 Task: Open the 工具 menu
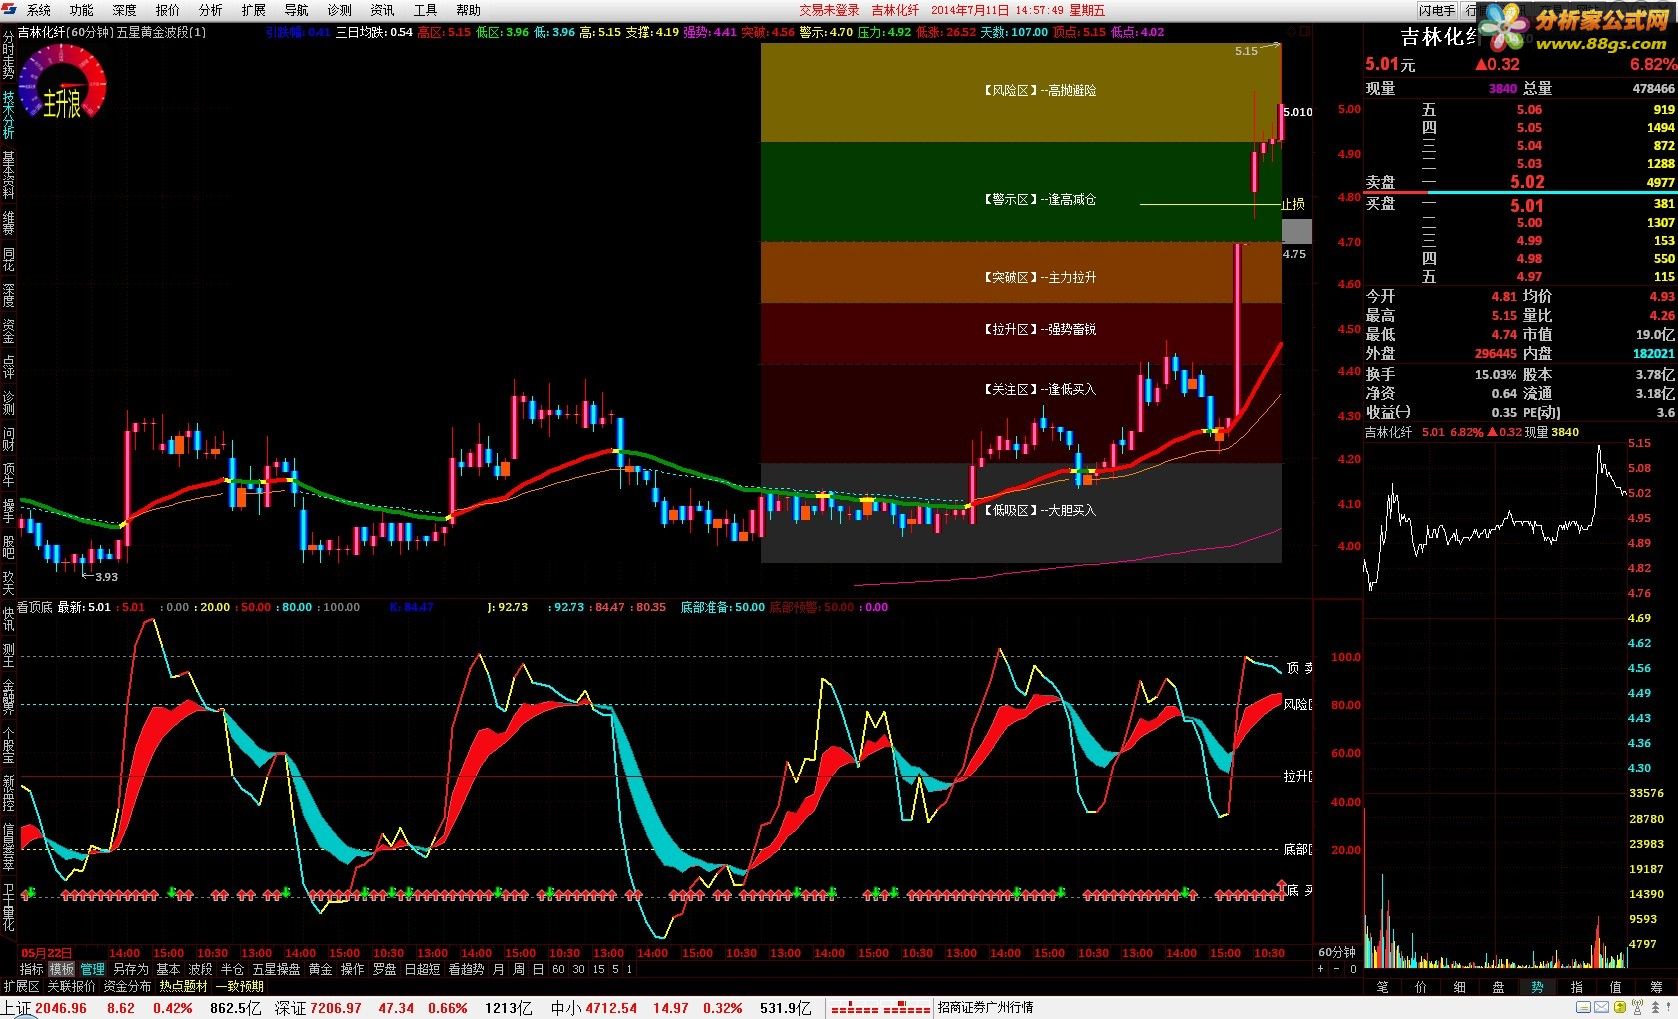pyautogui.click(x=425, y=10)
